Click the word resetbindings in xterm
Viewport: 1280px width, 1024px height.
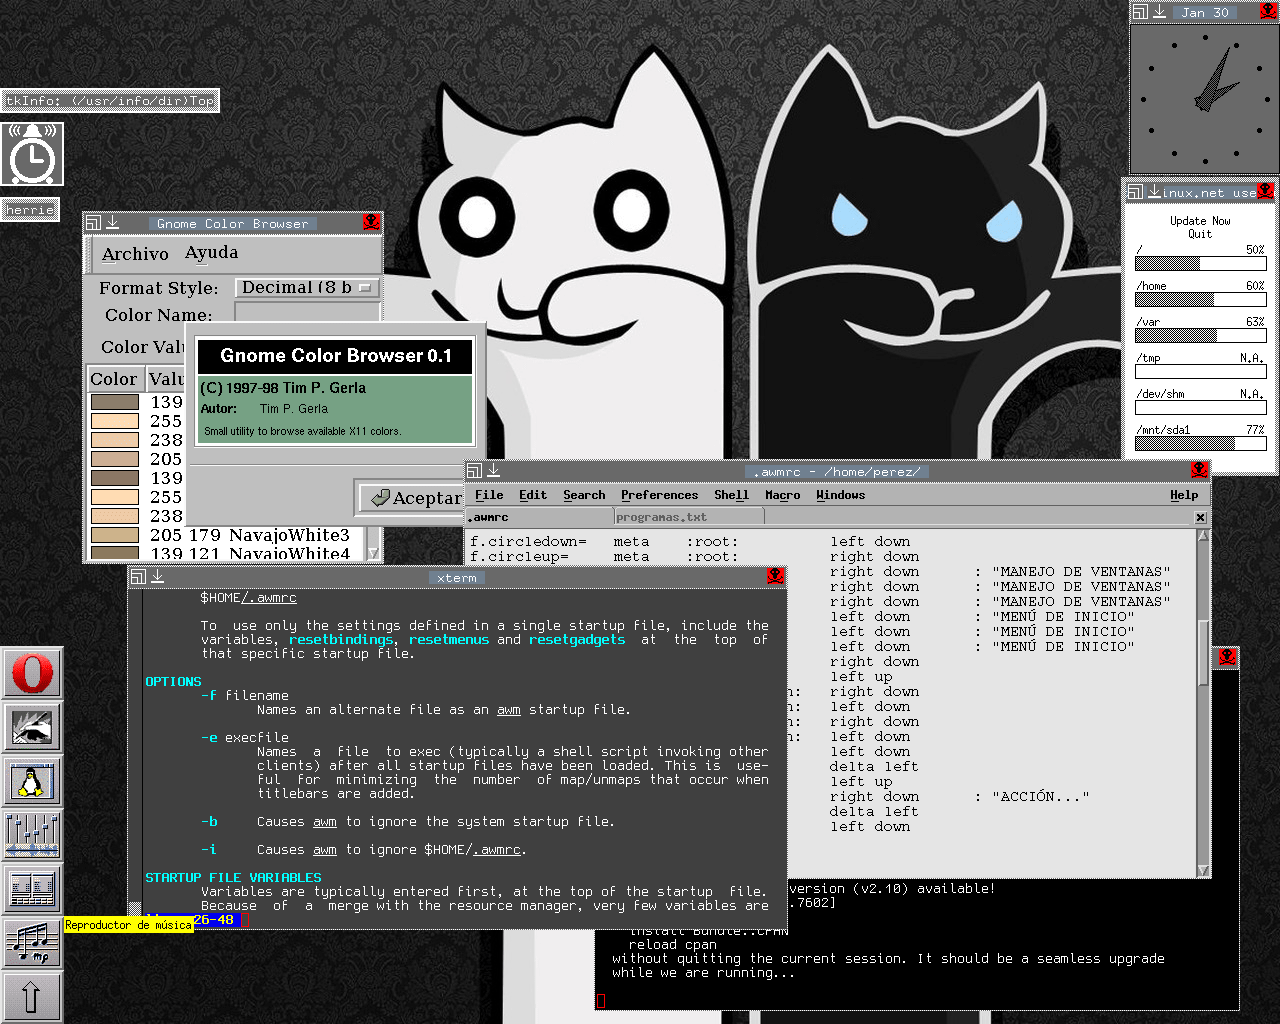click(341, 640)
